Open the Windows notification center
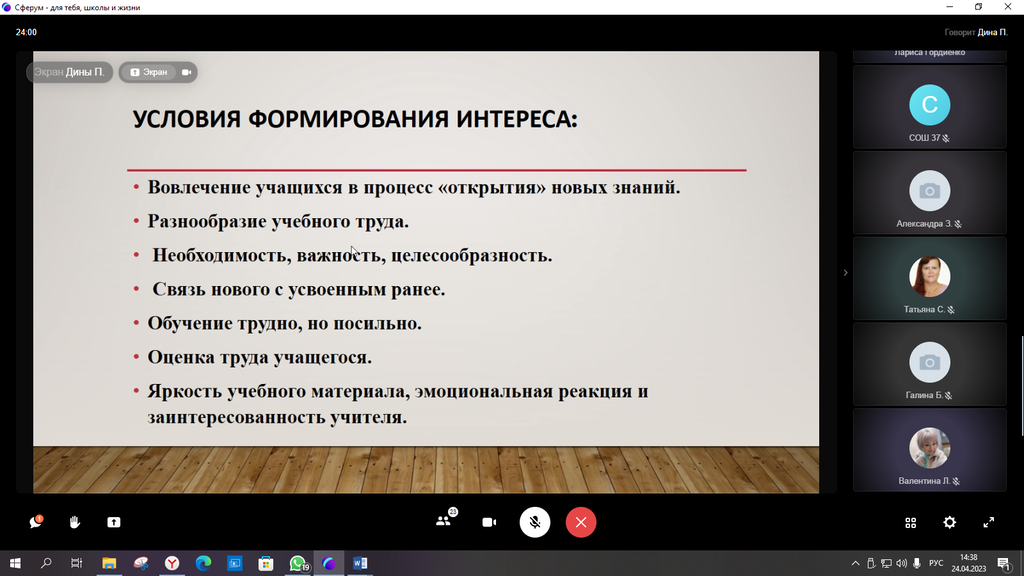The image size is (1024, 576). tap(1004, 563)
